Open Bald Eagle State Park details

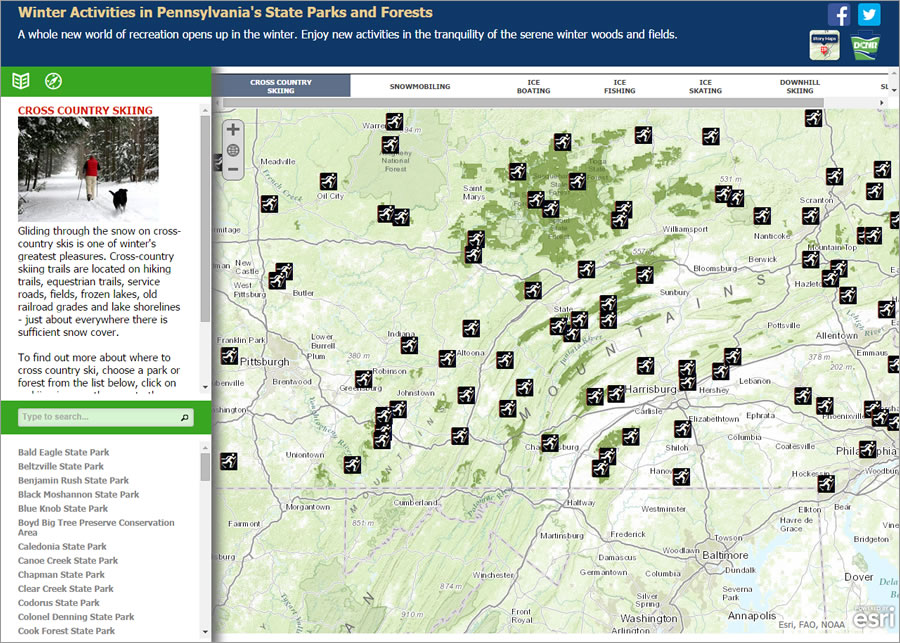[x=63, y=452]
